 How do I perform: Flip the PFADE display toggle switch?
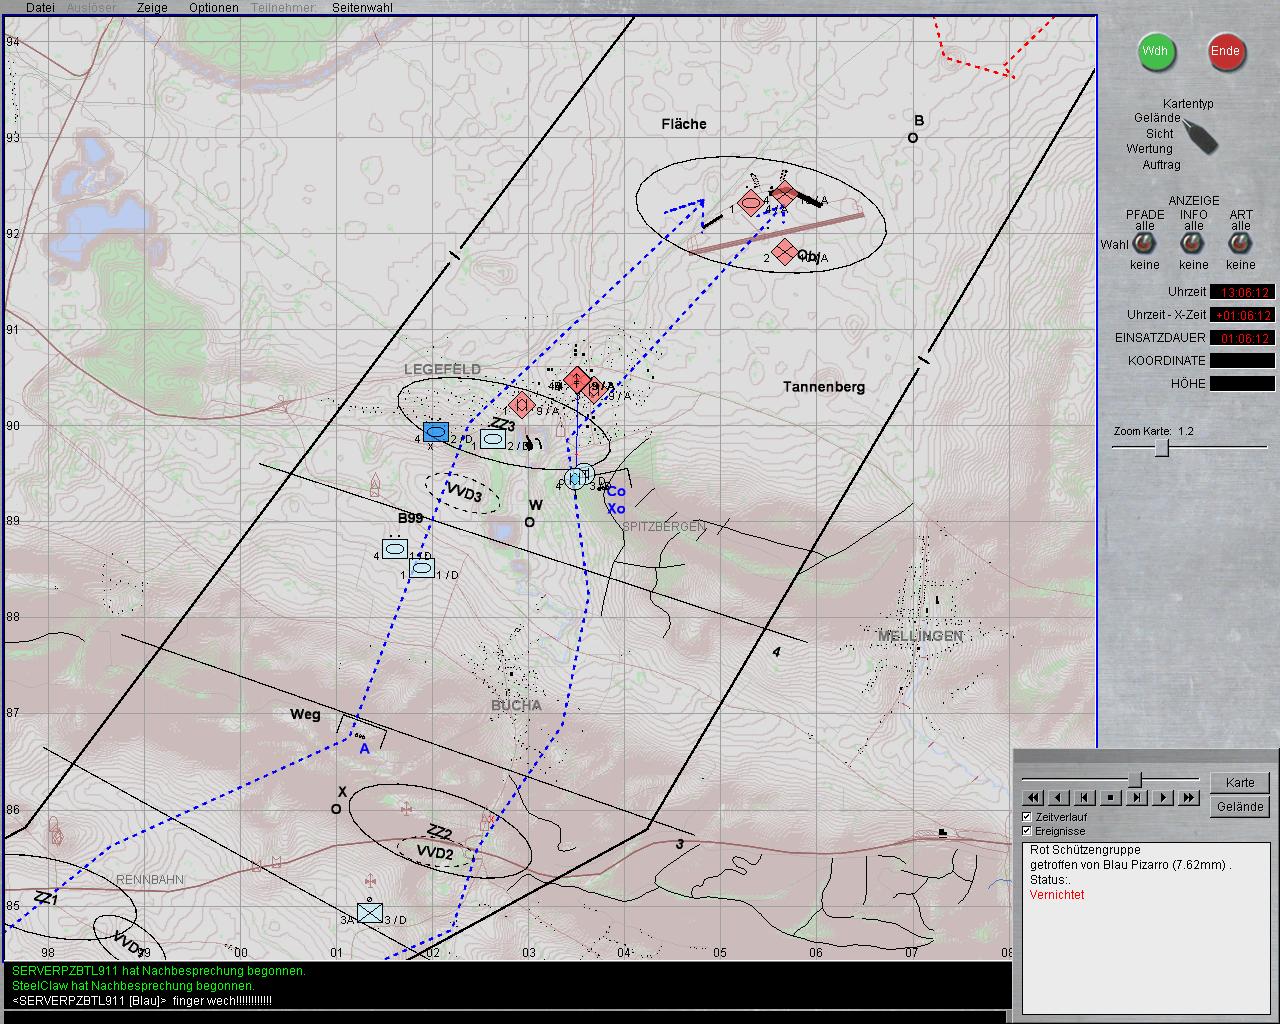pyautogui.click(x=1145, y=245)
